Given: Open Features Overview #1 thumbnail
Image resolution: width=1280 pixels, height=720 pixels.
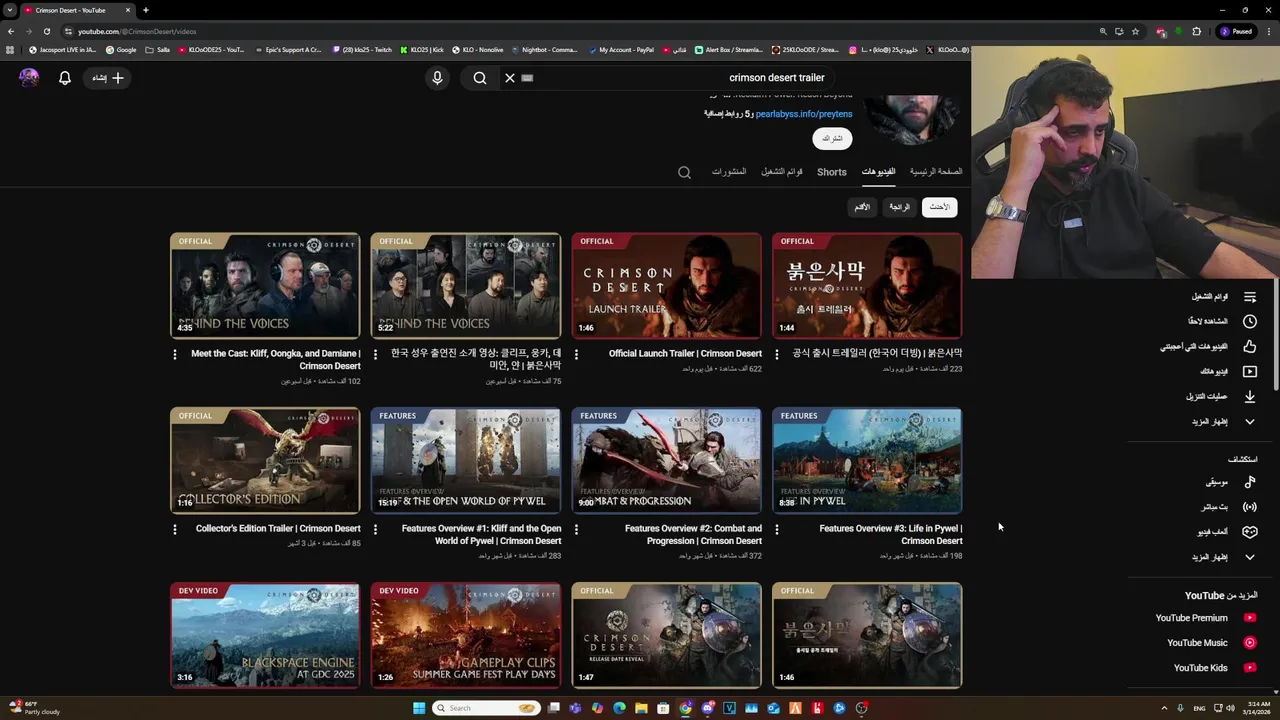Looking at the screenshot, I should point(466,461).
